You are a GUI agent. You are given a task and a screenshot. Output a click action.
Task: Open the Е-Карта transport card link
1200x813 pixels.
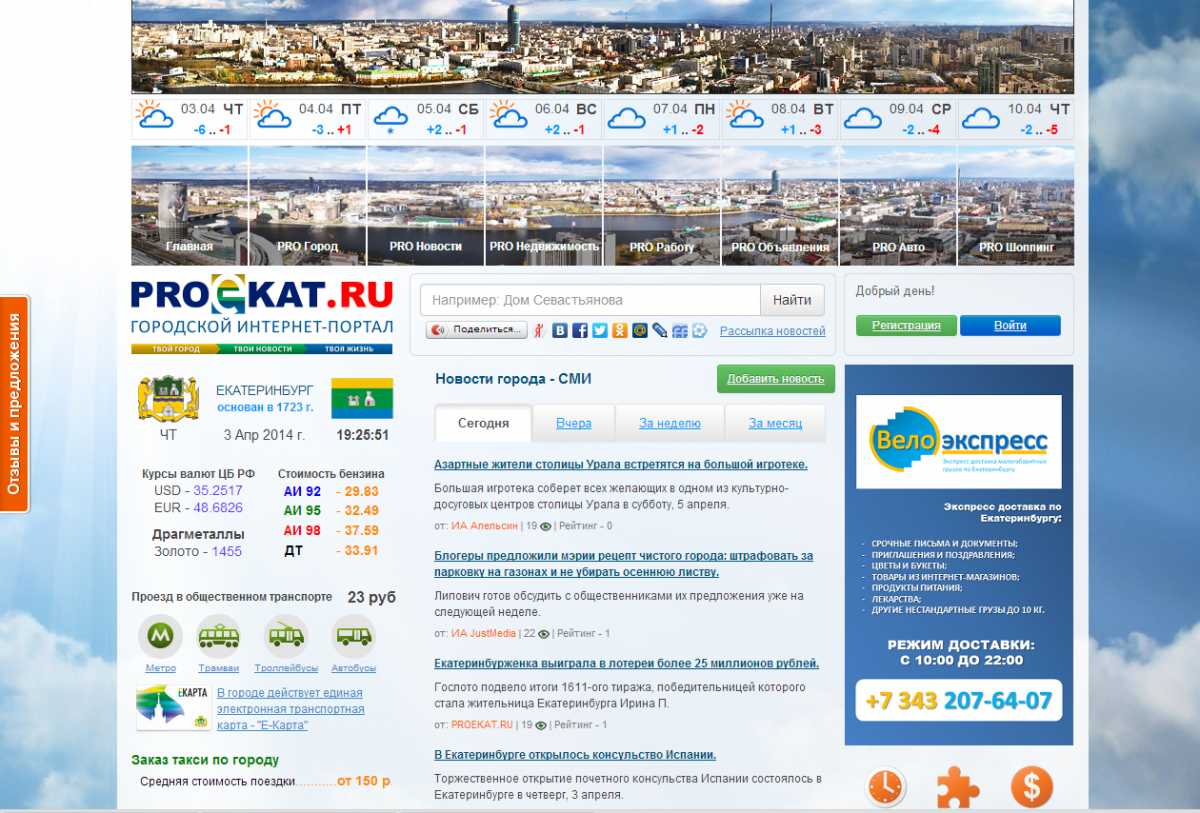(x=290, y=709)
